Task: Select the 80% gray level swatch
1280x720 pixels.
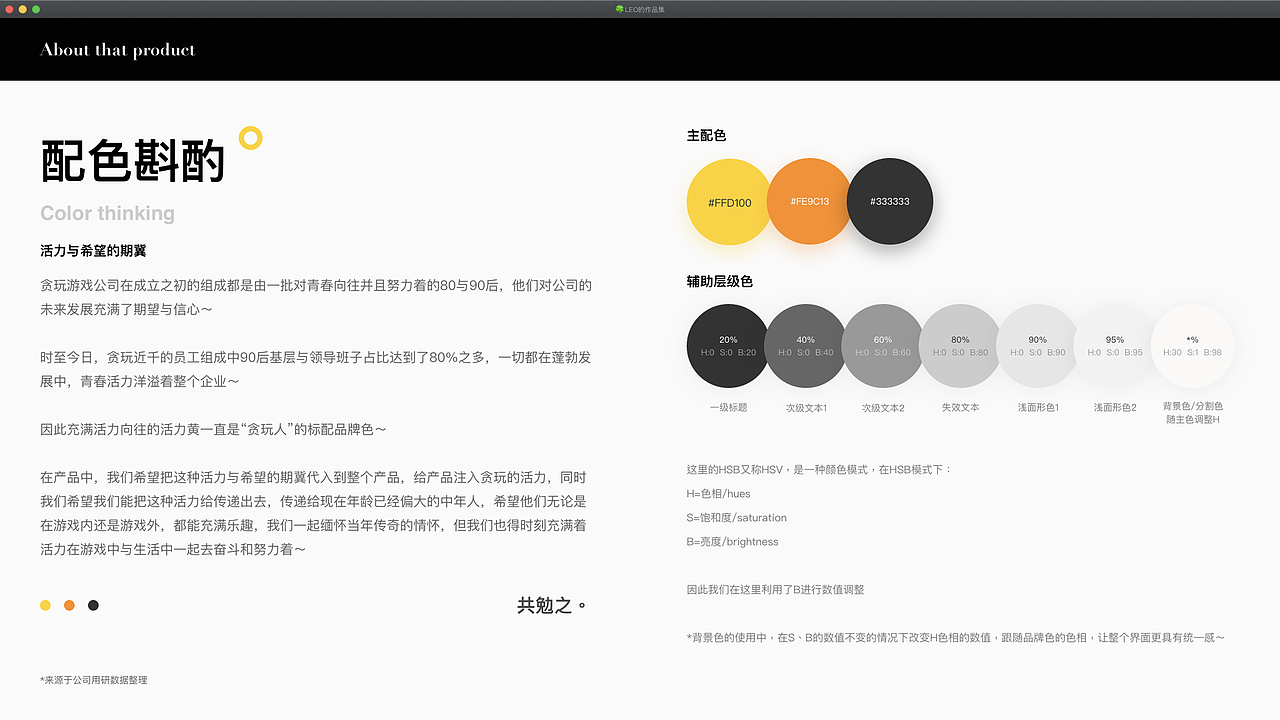Action: click(x=960, y=346)
